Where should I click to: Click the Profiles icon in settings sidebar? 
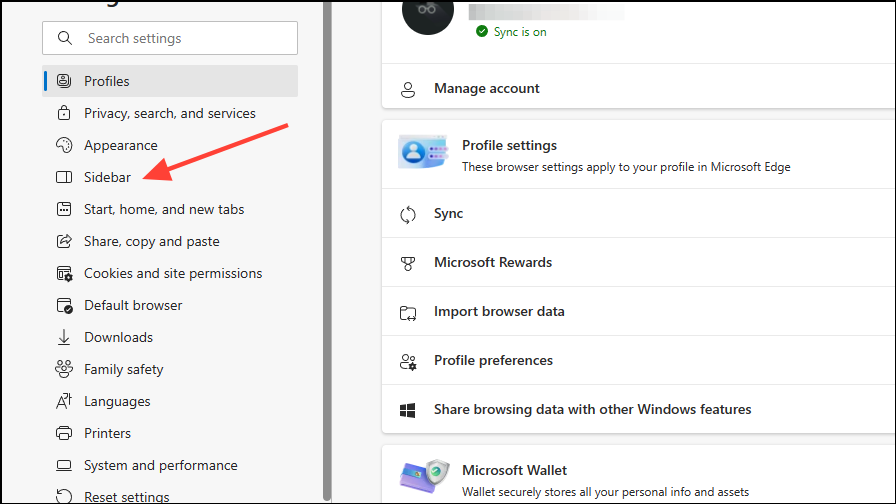[64, 81]
